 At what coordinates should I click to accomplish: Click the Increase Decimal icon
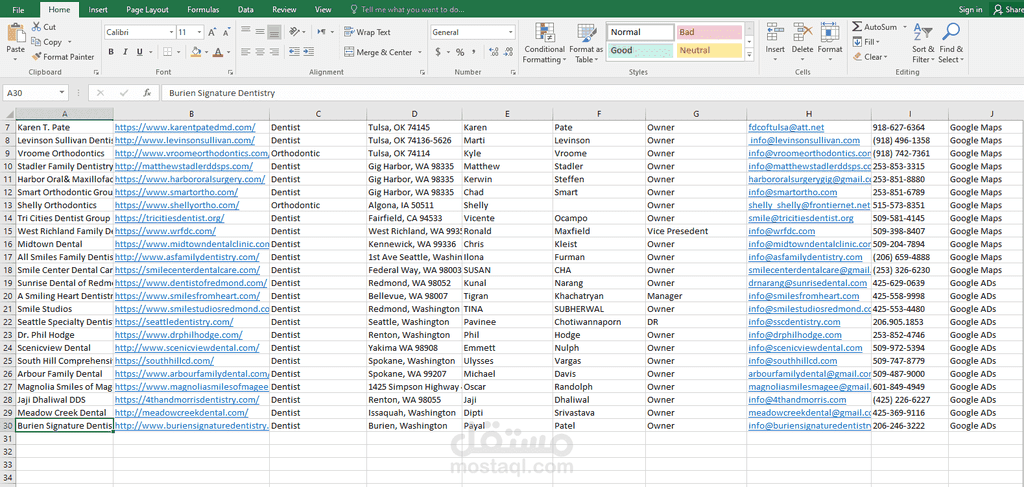point(493,52)
